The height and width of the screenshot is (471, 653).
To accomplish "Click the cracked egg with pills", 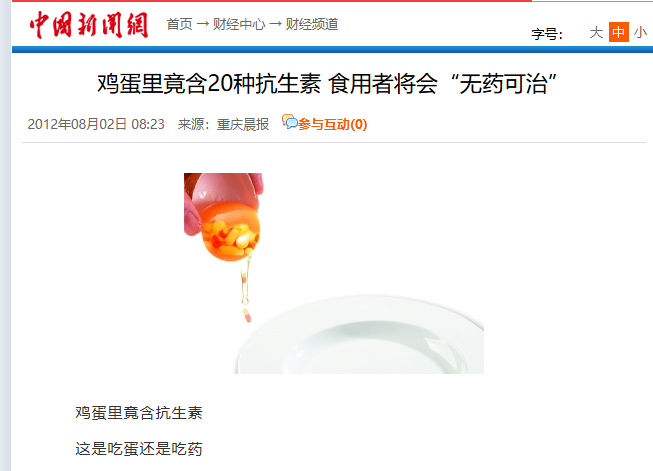I will tap(224, 218).
